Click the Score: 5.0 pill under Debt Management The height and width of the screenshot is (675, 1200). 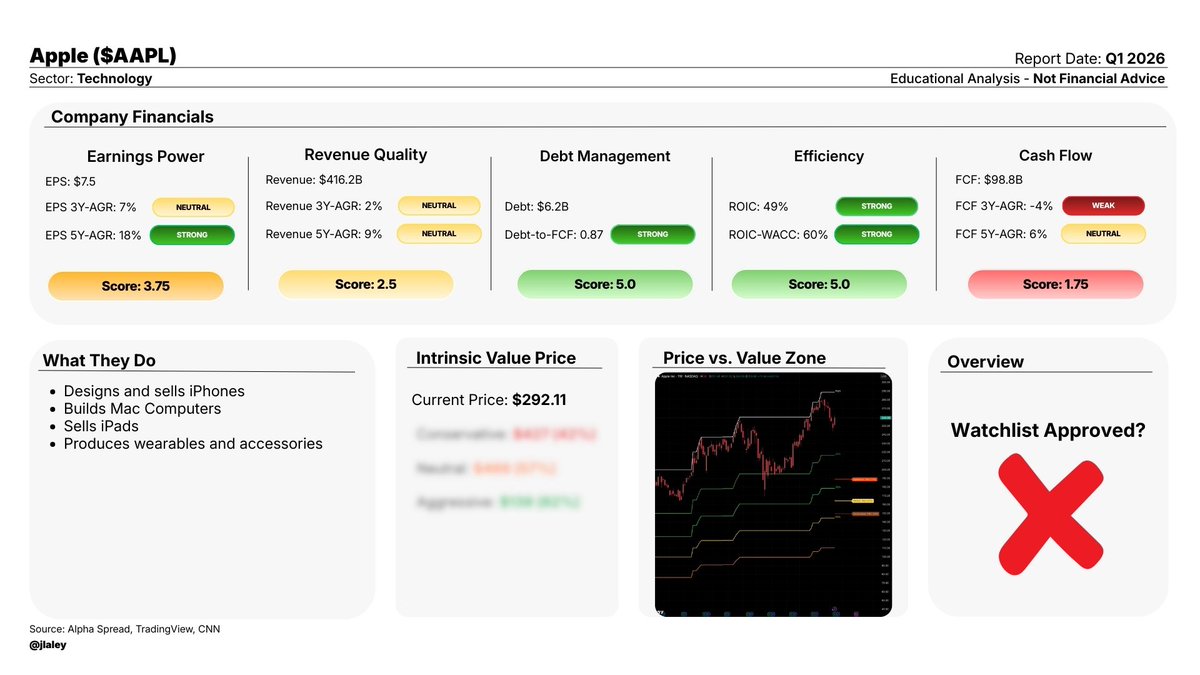click(x=605, y=284)
